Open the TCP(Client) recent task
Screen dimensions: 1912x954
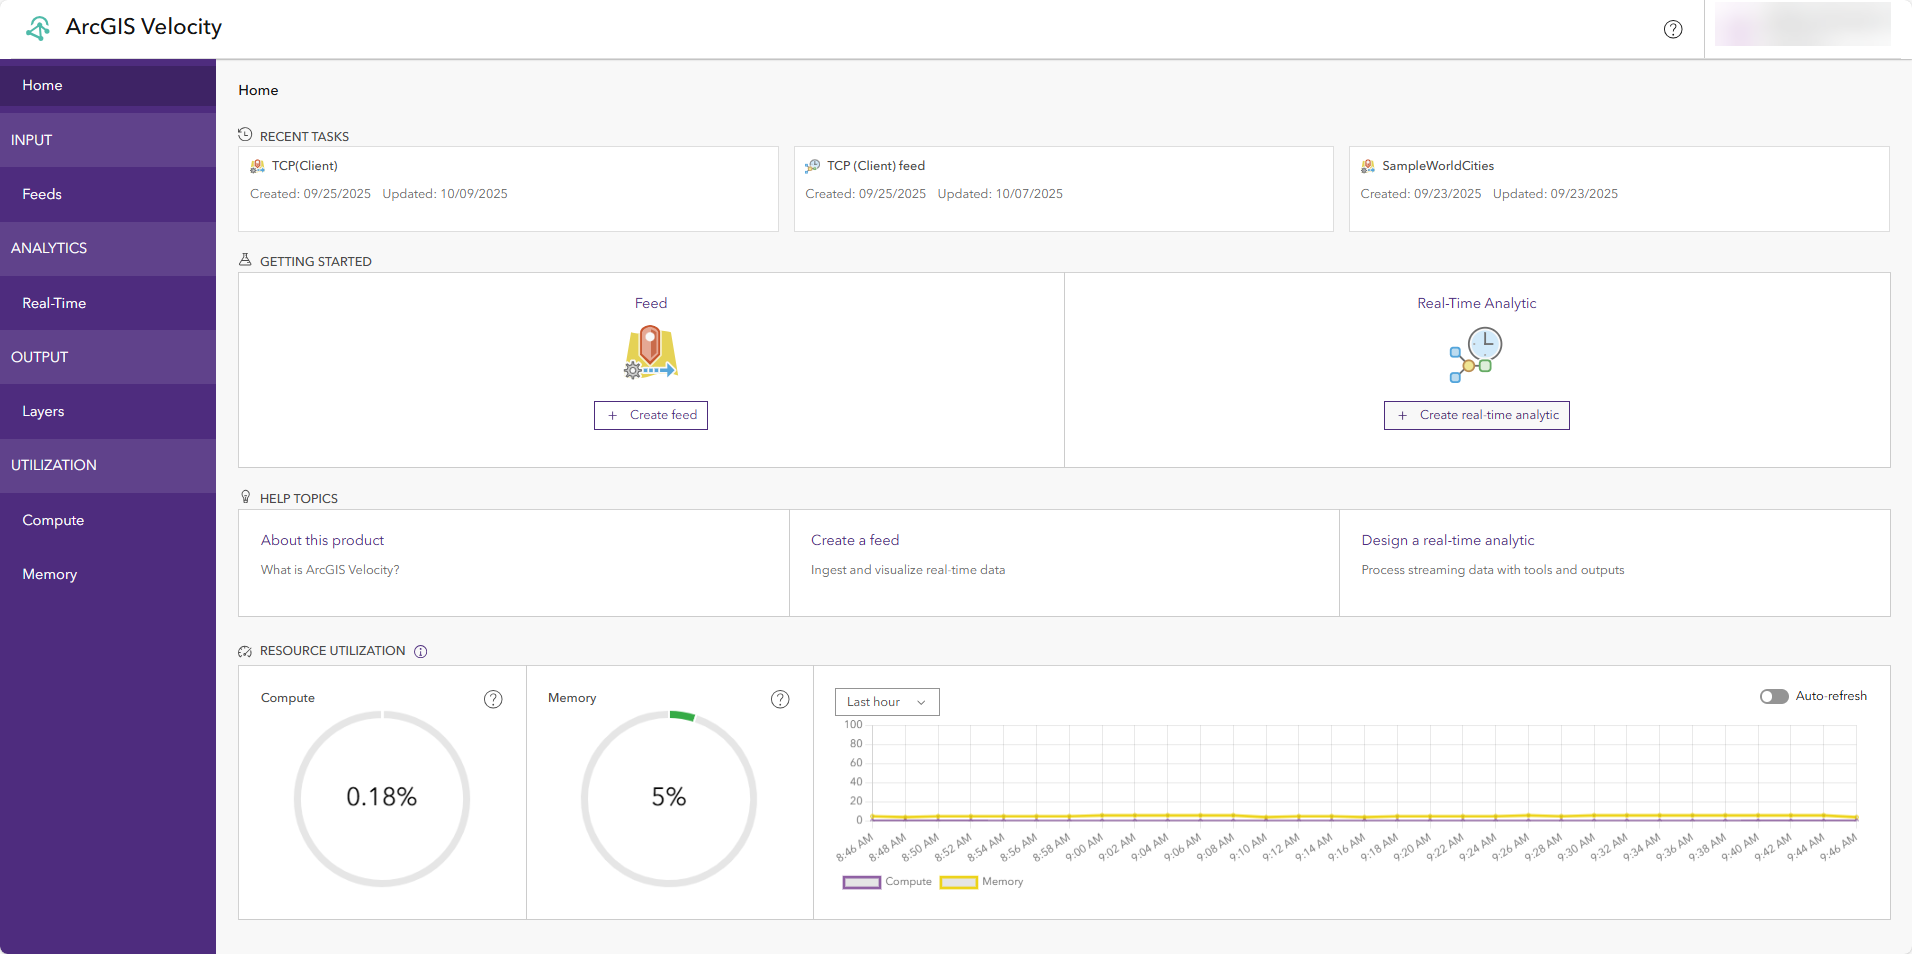point(508,189)
